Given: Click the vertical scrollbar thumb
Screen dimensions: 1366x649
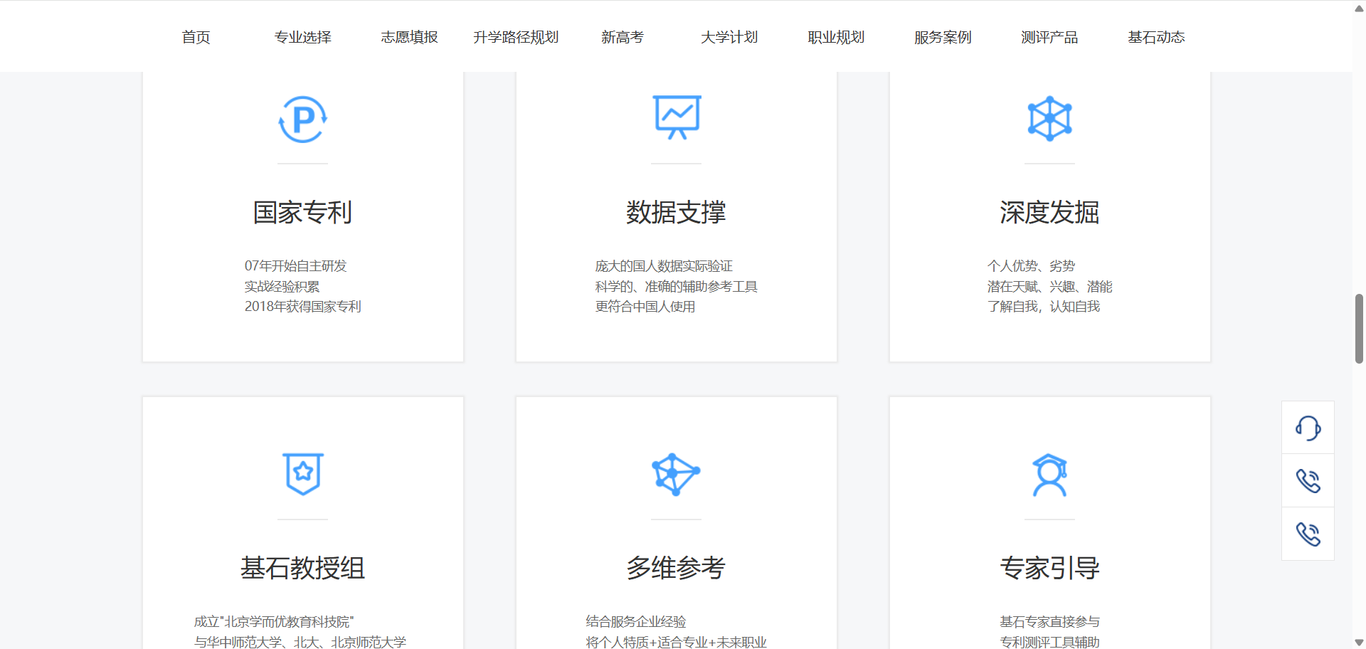Looking at the screenshot, I should point(1359,329).
